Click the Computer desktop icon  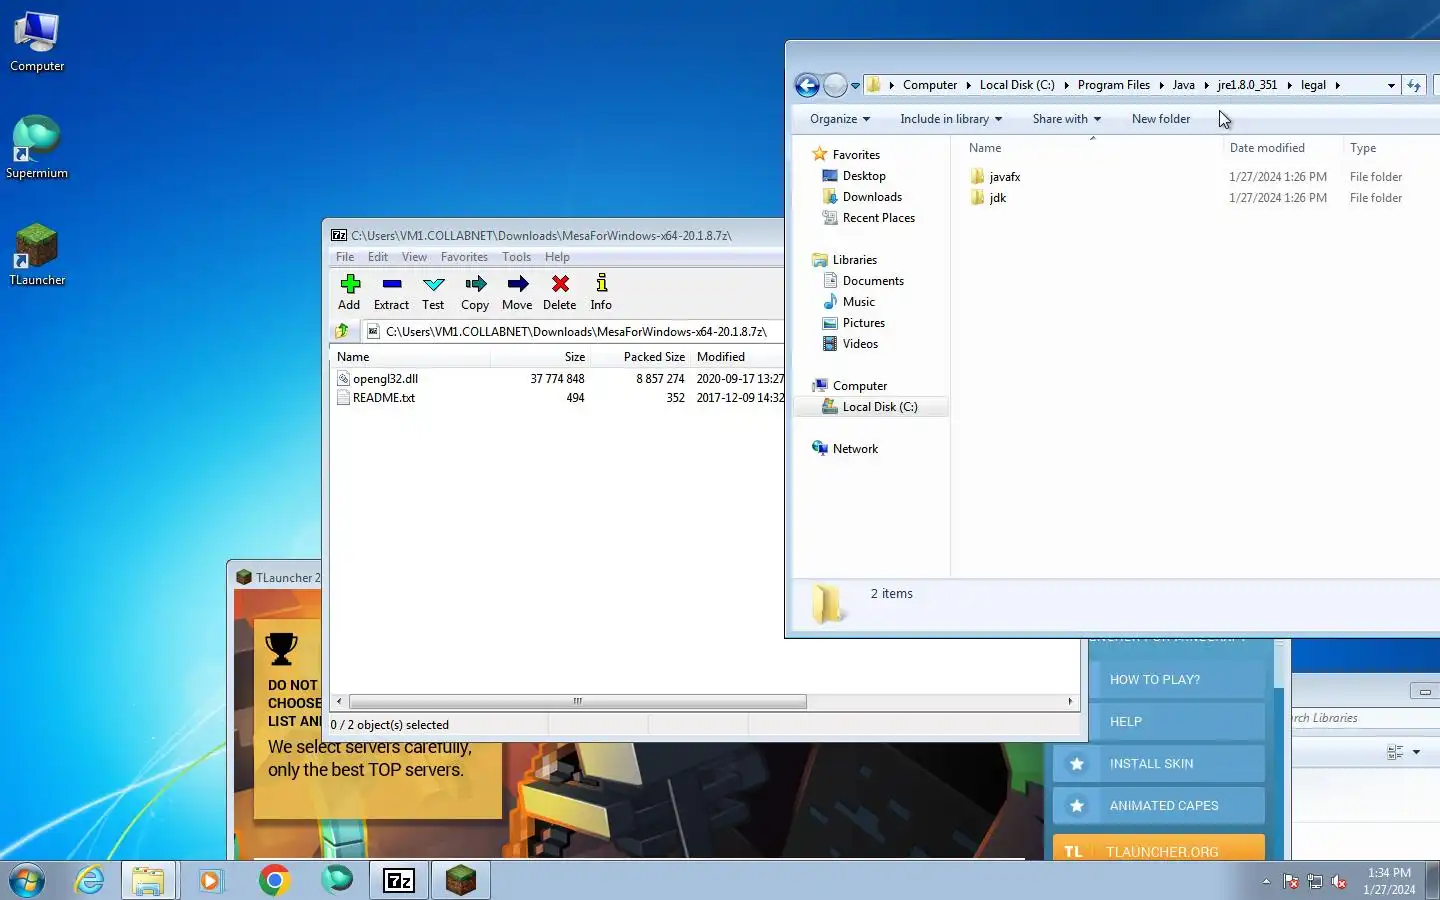click(x=37, y=42)
